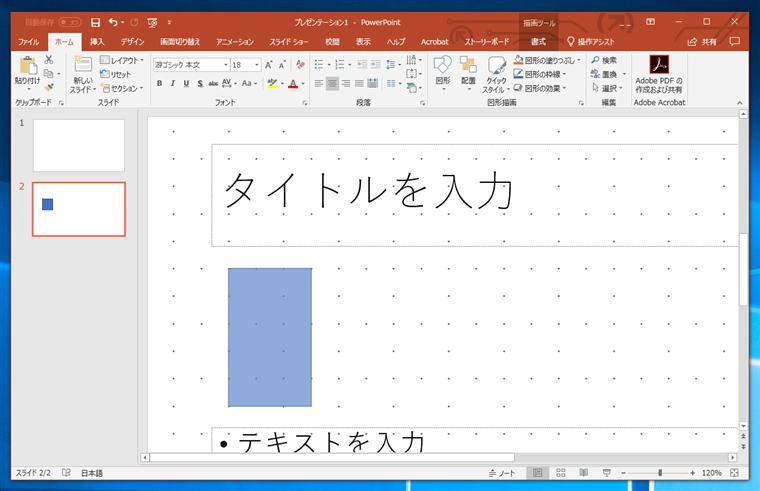Screen dimensions: 760x491
Task: Open the line spacing options
Action: tap(393, 64)
